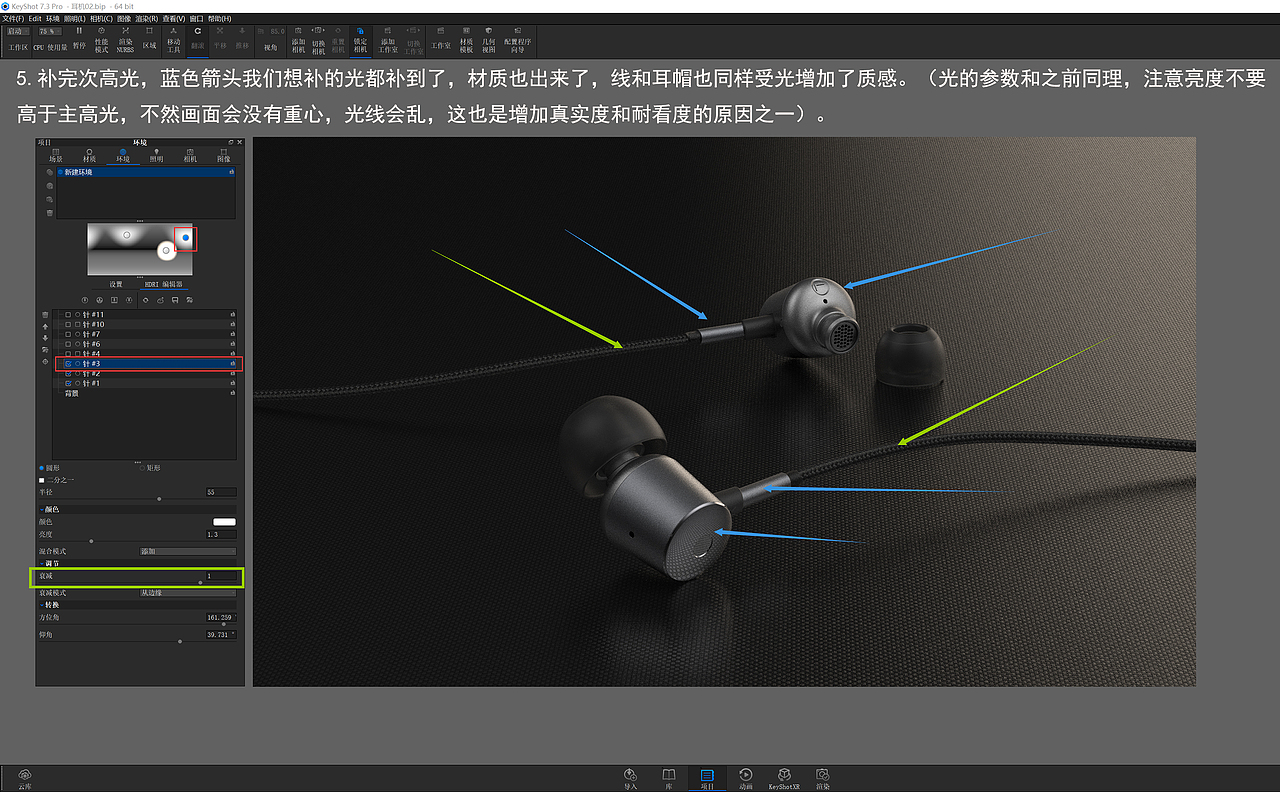
Task: Click the 亮度 brightness slider handle
Action: tap(91, 541)
